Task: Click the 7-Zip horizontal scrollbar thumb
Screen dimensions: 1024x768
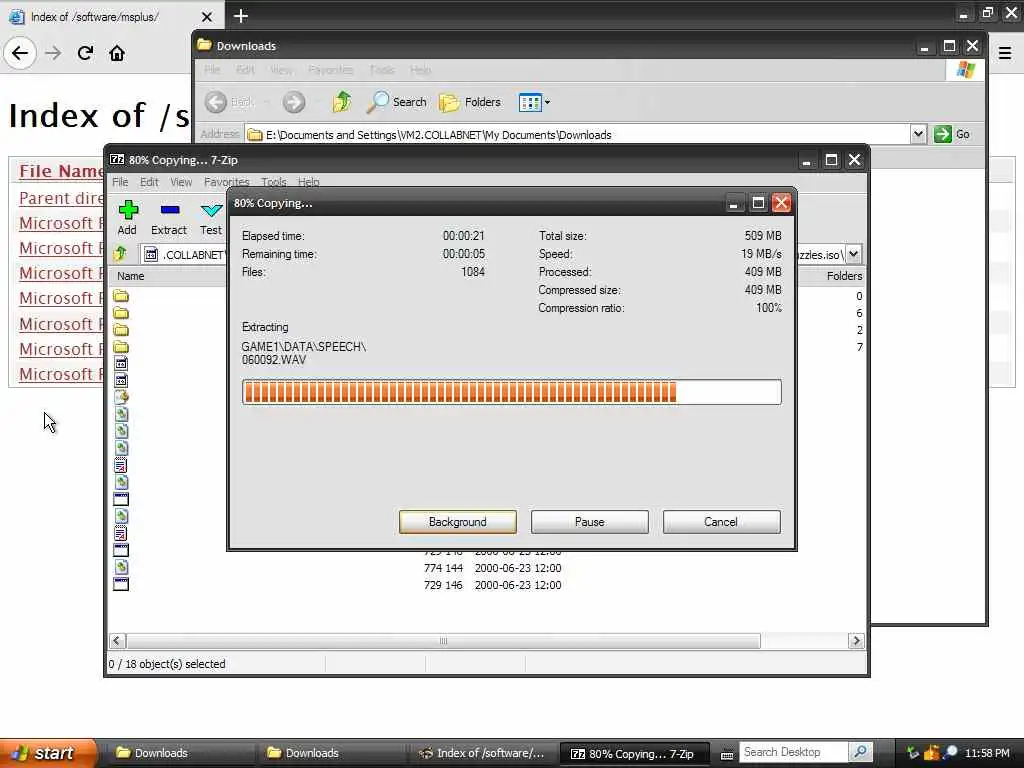Action: 443,641
